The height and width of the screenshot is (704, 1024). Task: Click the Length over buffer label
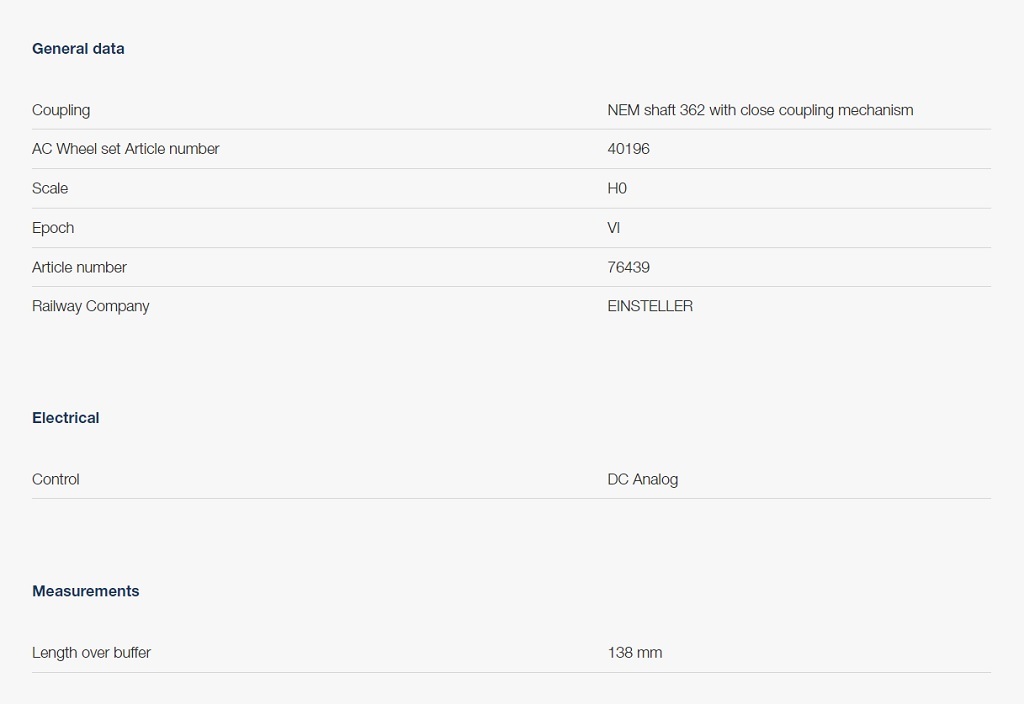(x=91, y=653)
